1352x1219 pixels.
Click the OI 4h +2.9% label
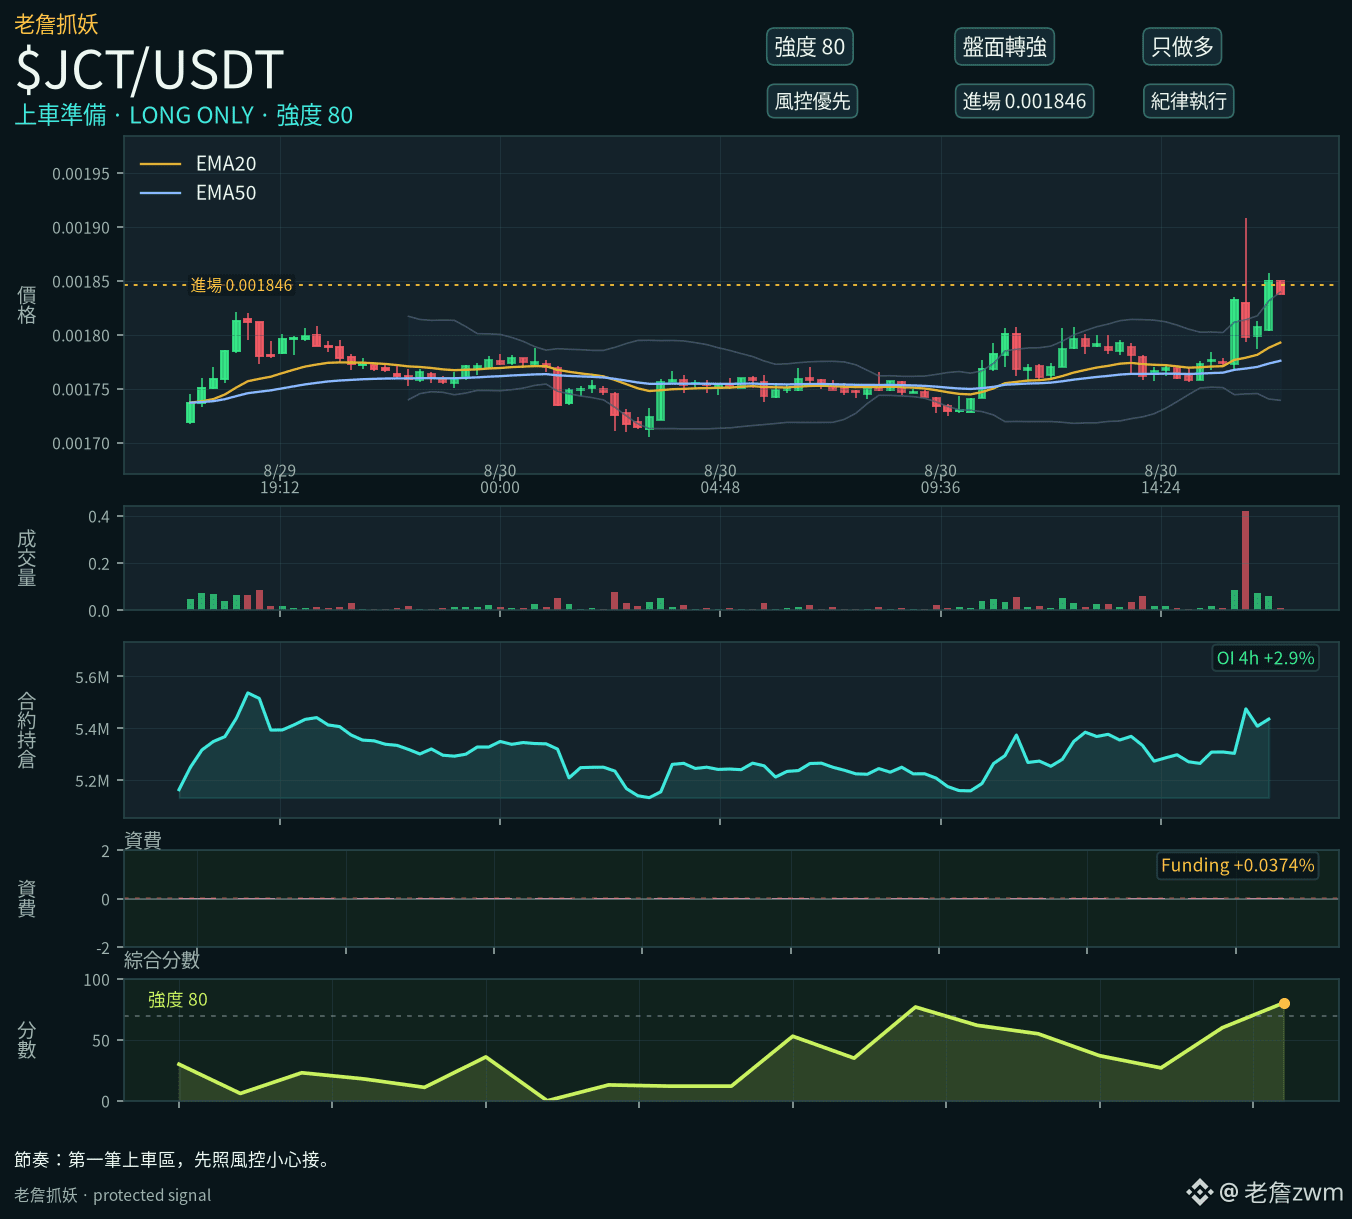pos(1265,658)
